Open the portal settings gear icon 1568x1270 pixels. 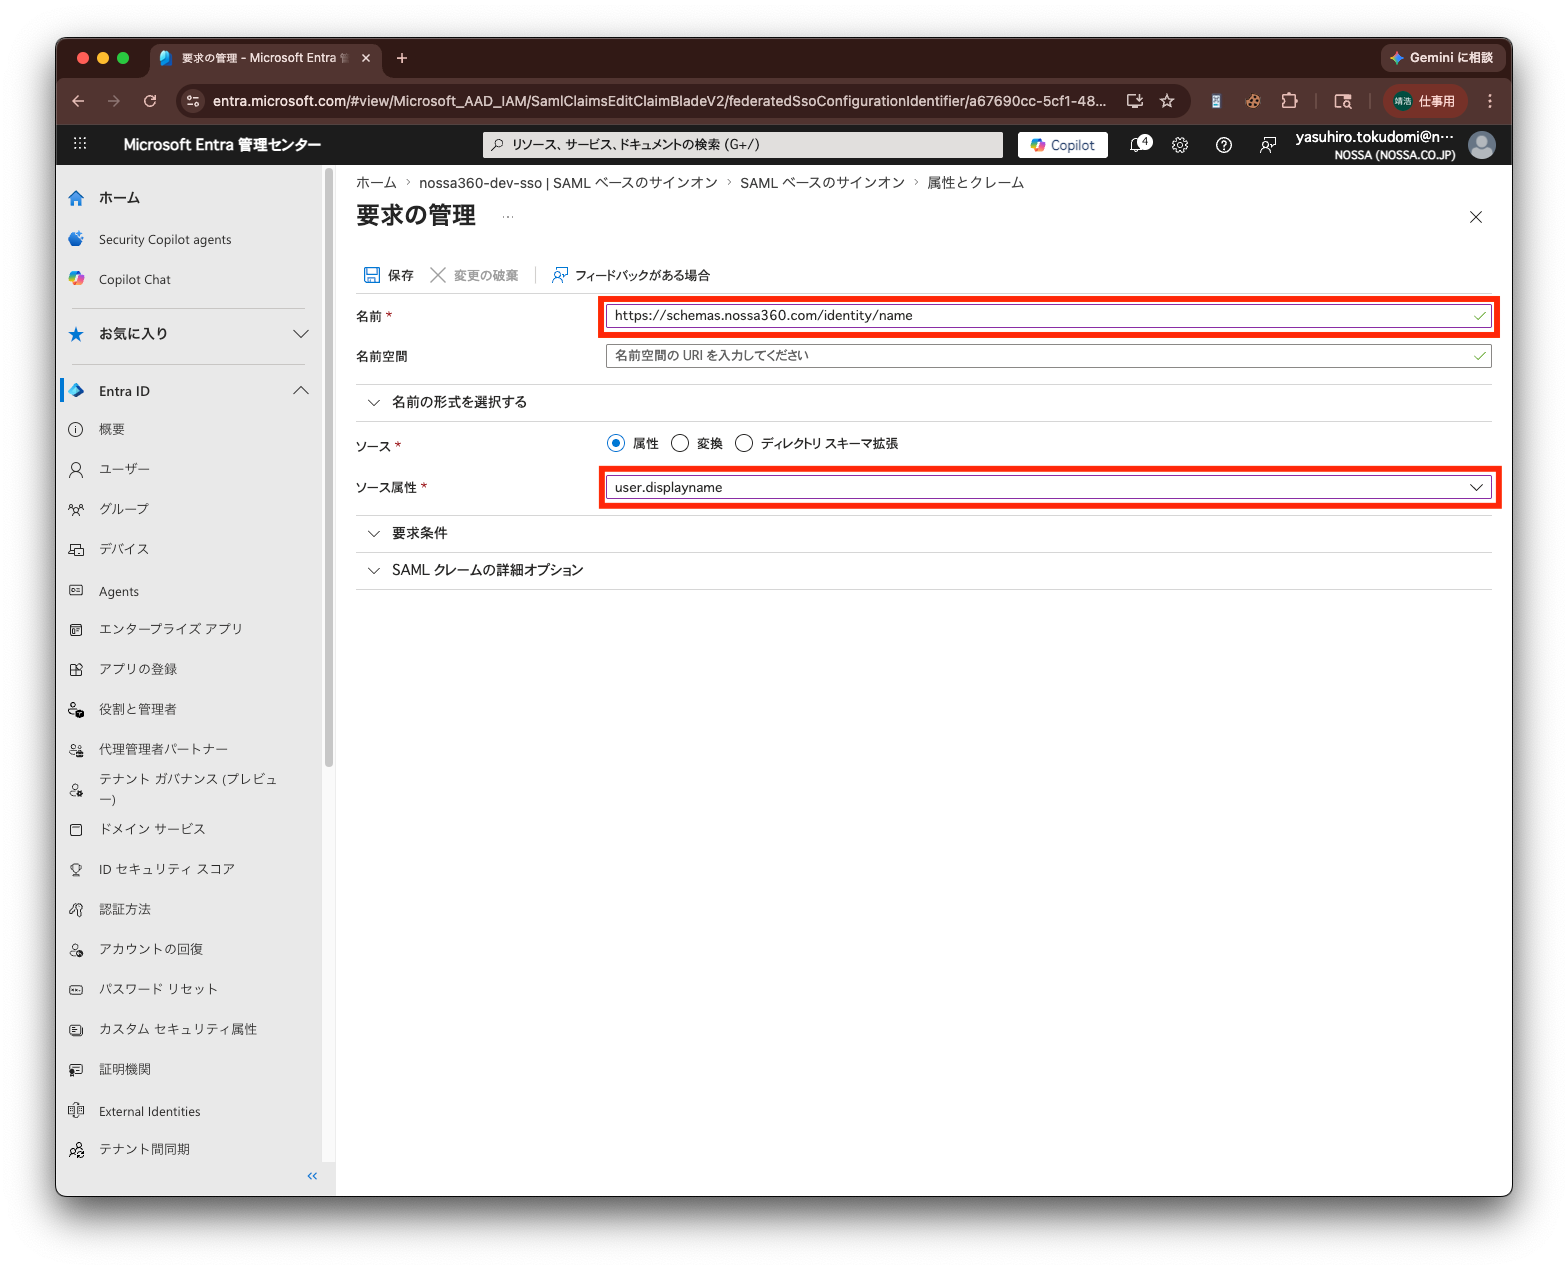click(1180, 145)
